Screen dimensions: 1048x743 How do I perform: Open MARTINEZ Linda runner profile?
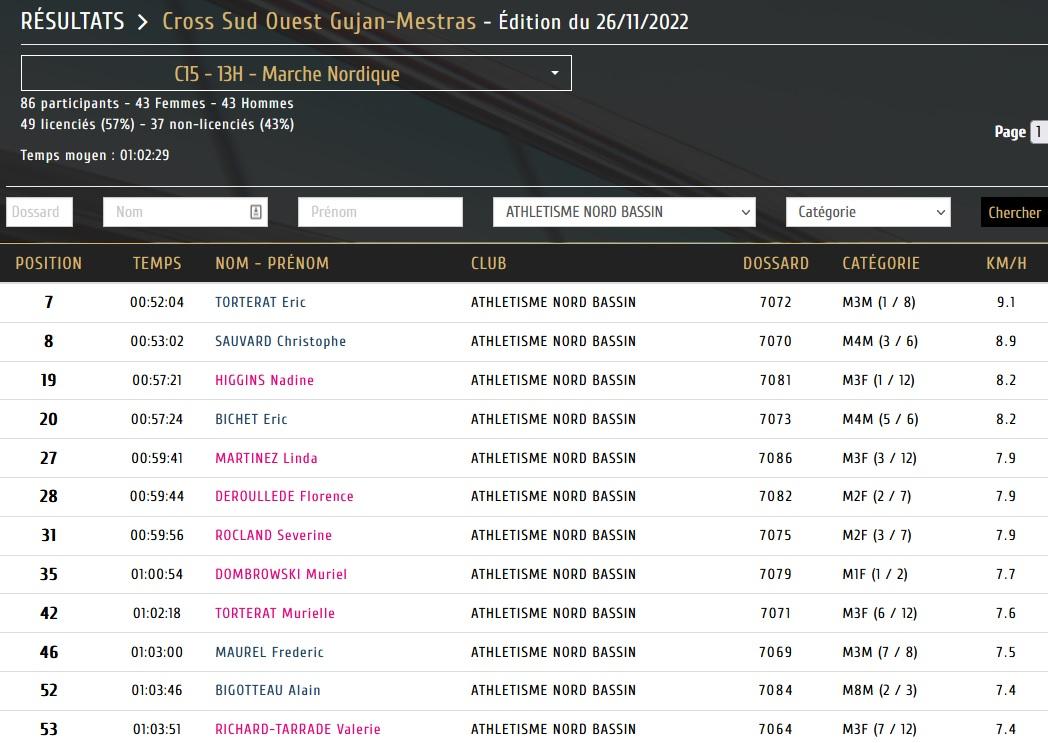[266, 458]
